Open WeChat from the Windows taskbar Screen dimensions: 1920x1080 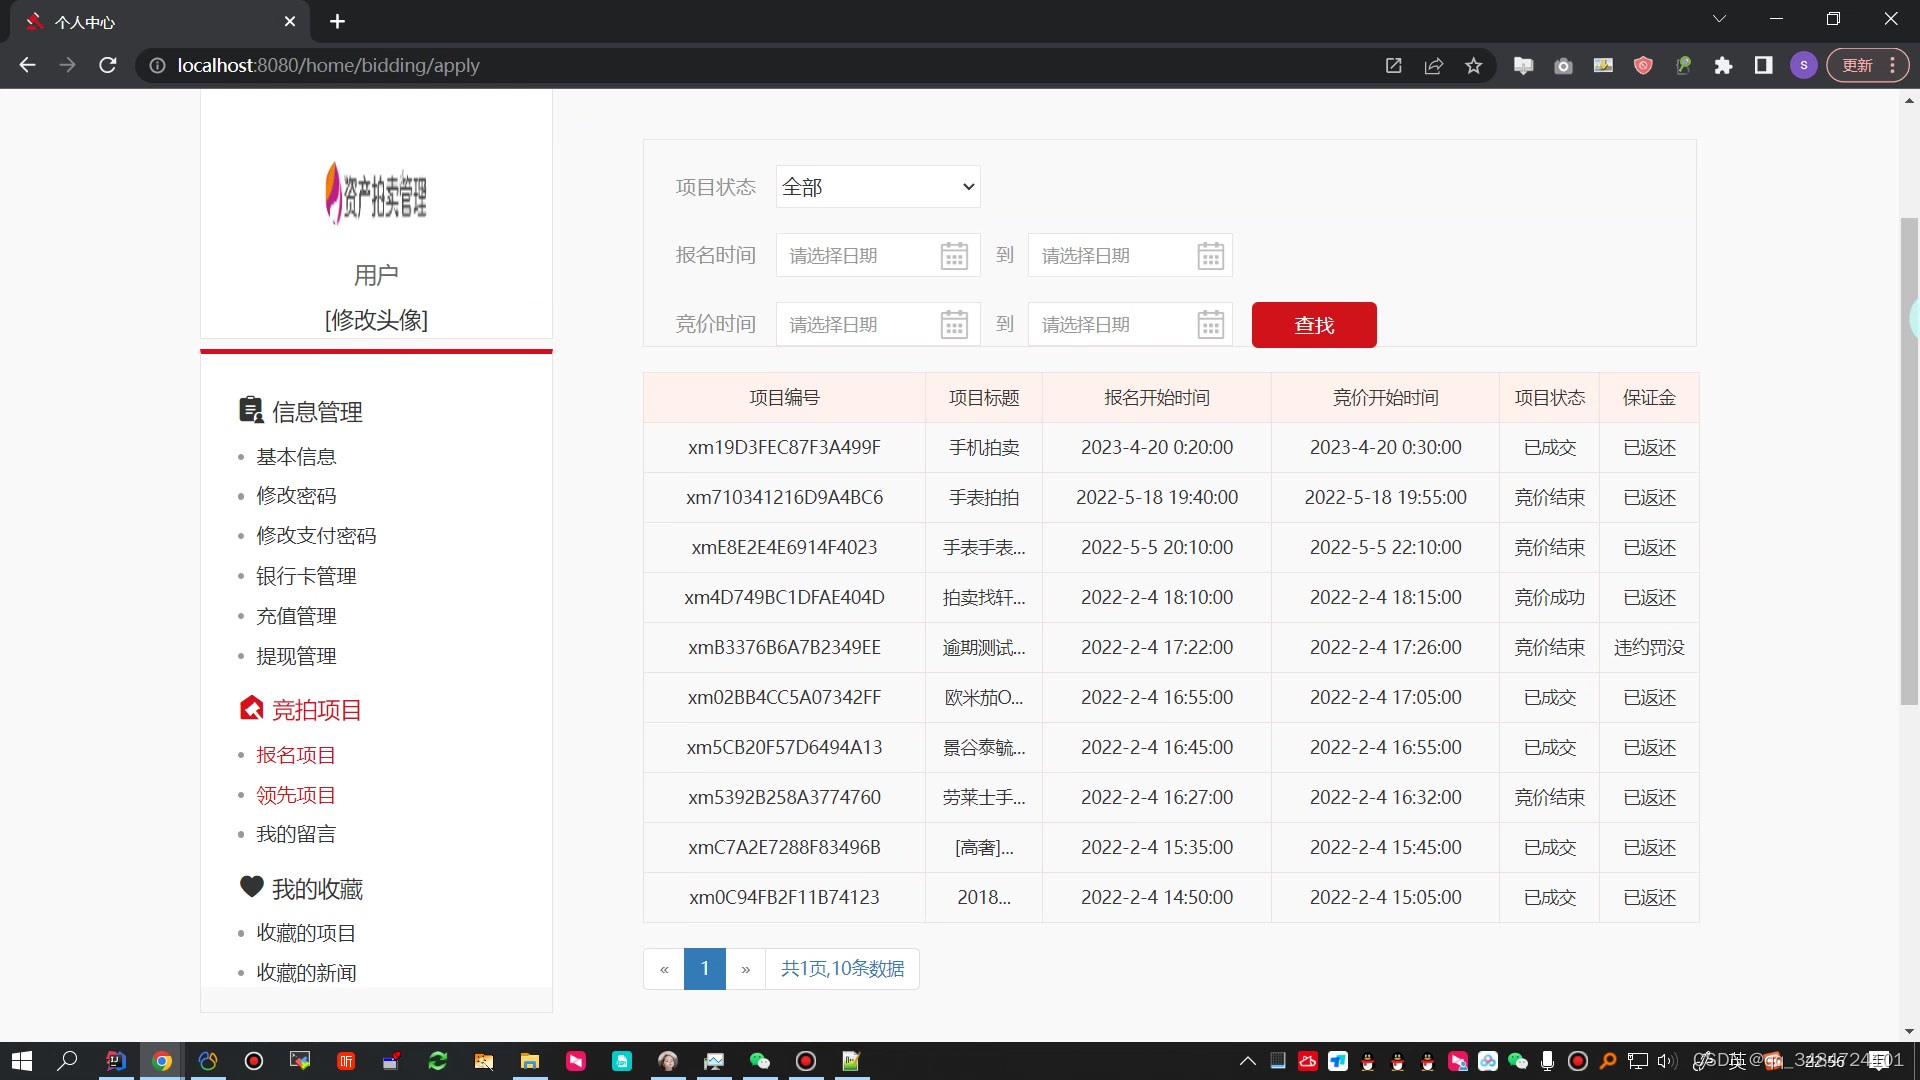760,1061
